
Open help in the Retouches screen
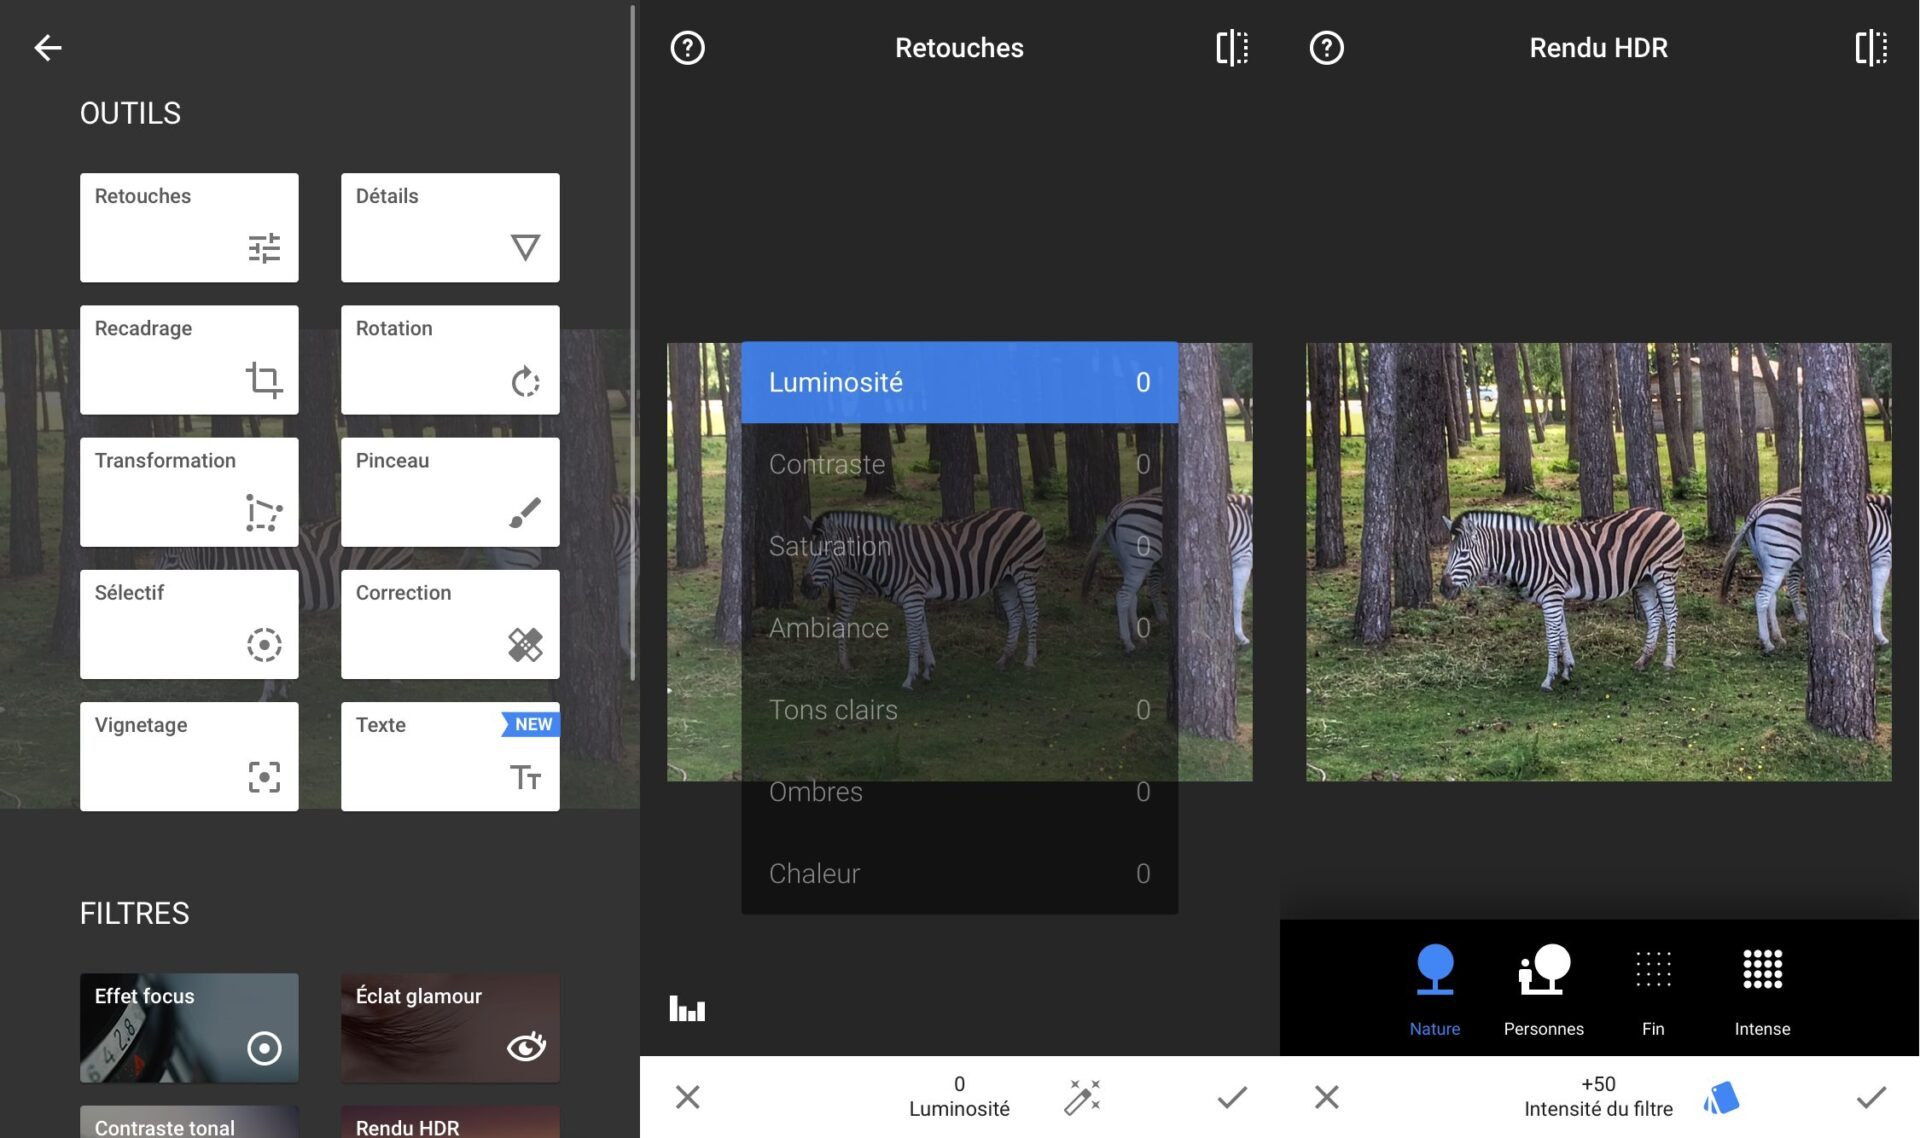click(x=687, y=47)
